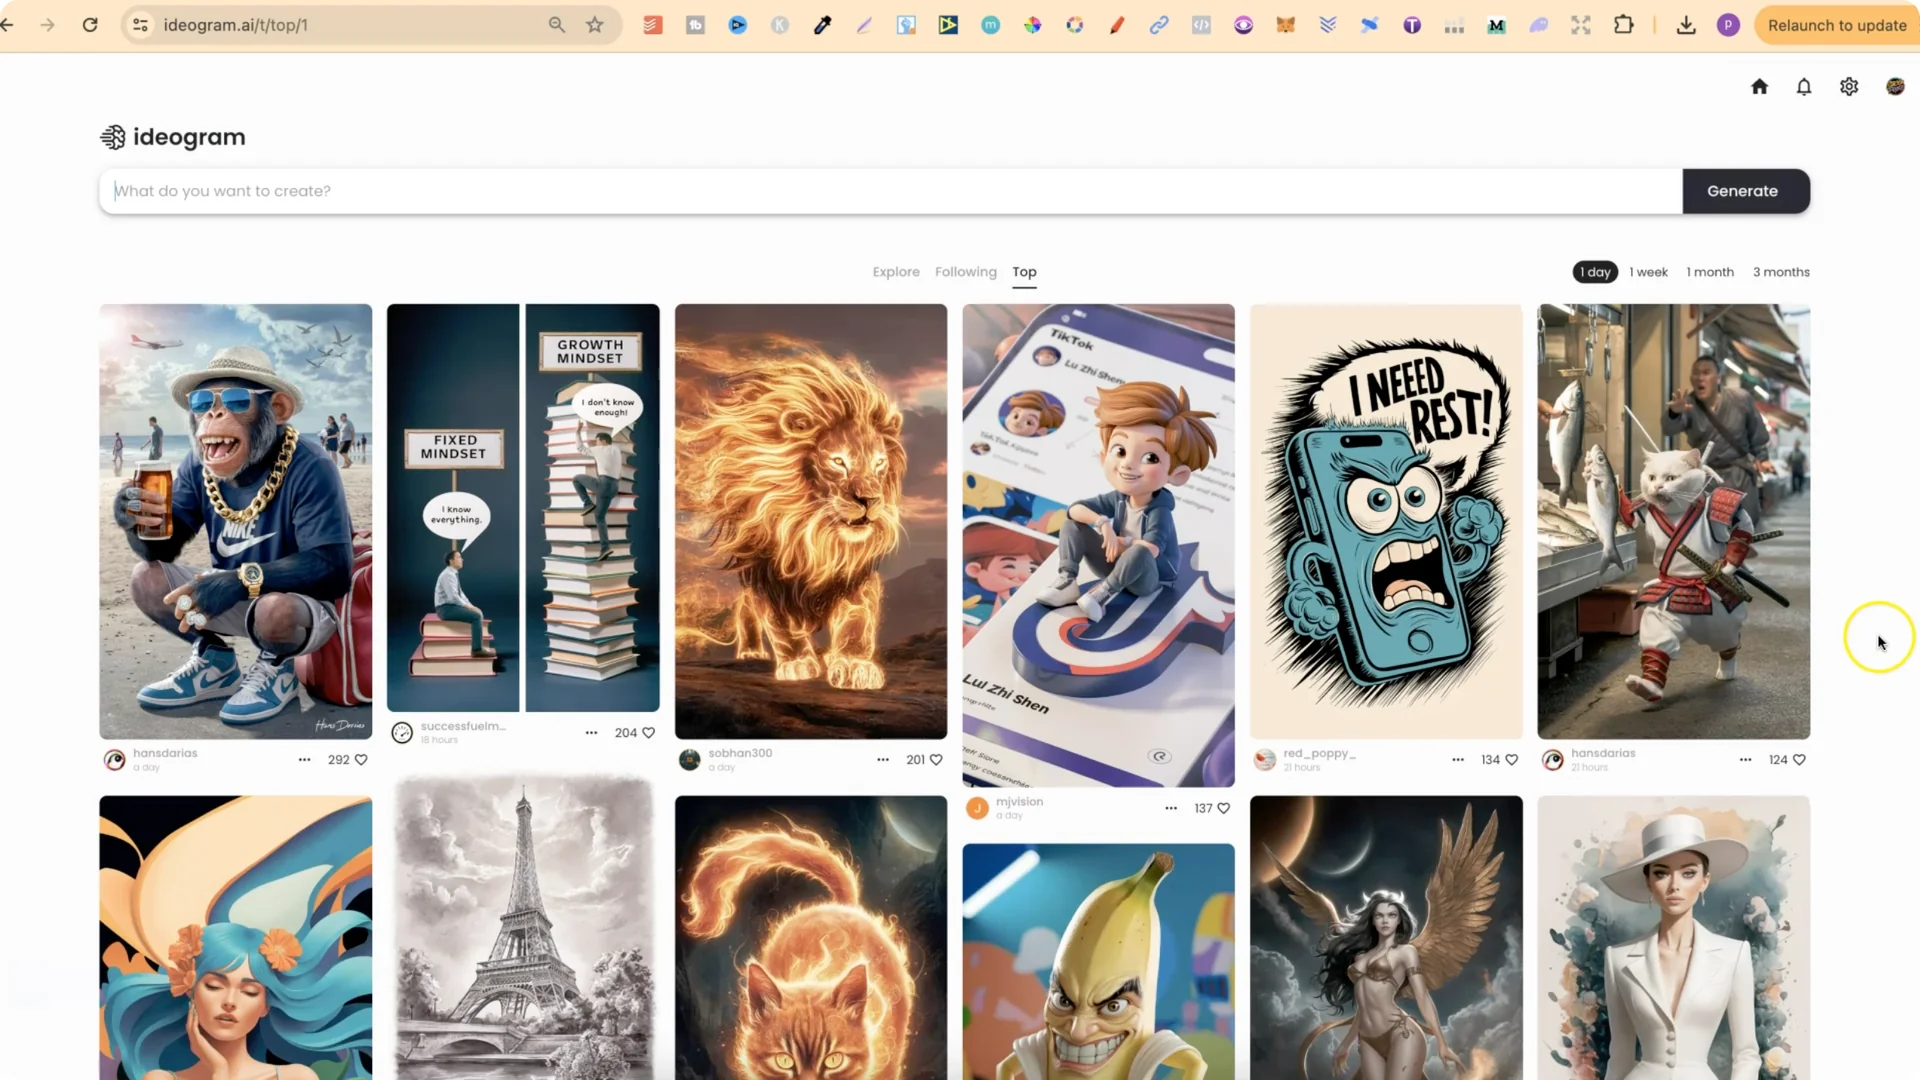Switch to the Following tab

tap(965, 271)
